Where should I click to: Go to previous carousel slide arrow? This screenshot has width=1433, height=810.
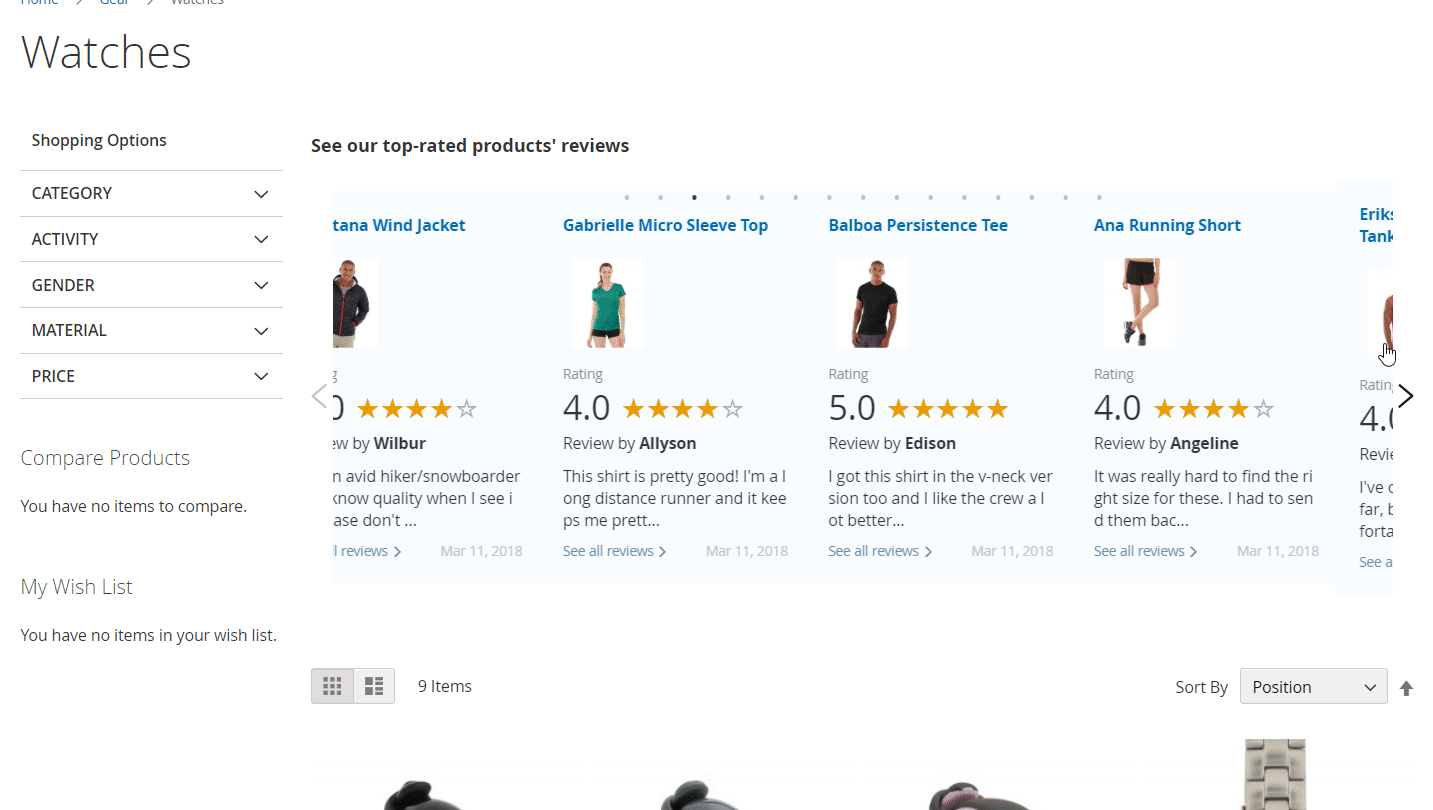[320, 396]
